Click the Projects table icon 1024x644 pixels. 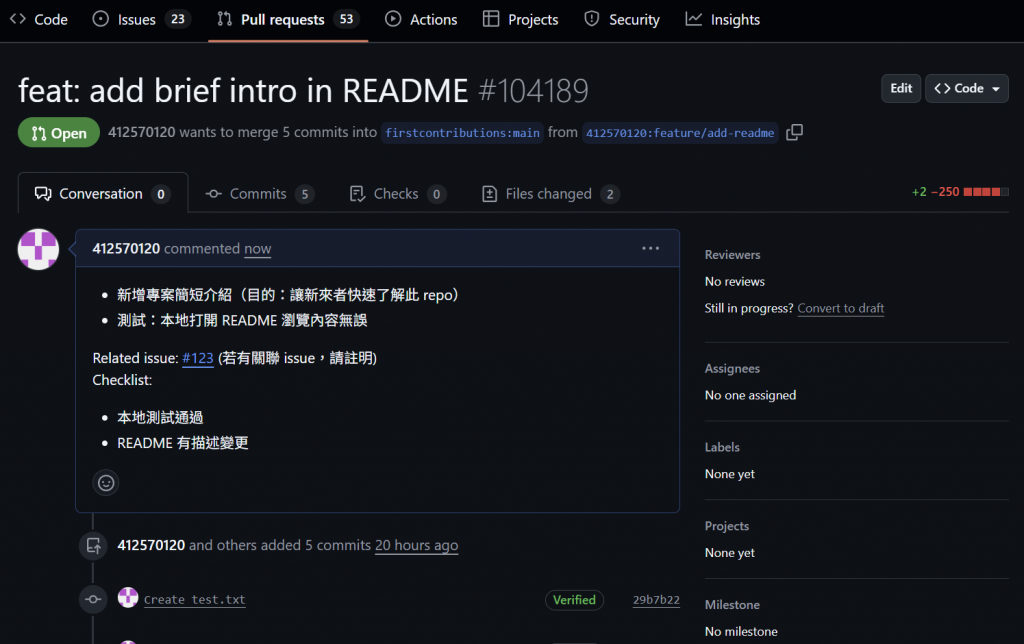[490, 19]
